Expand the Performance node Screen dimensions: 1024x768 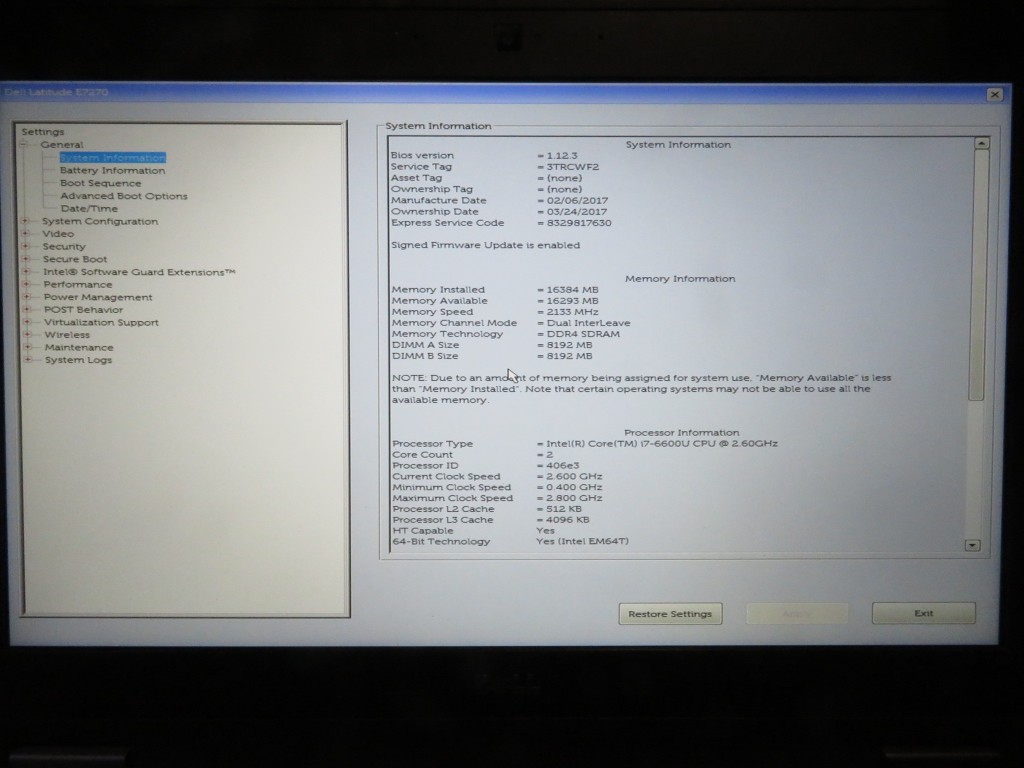[27, 284]
